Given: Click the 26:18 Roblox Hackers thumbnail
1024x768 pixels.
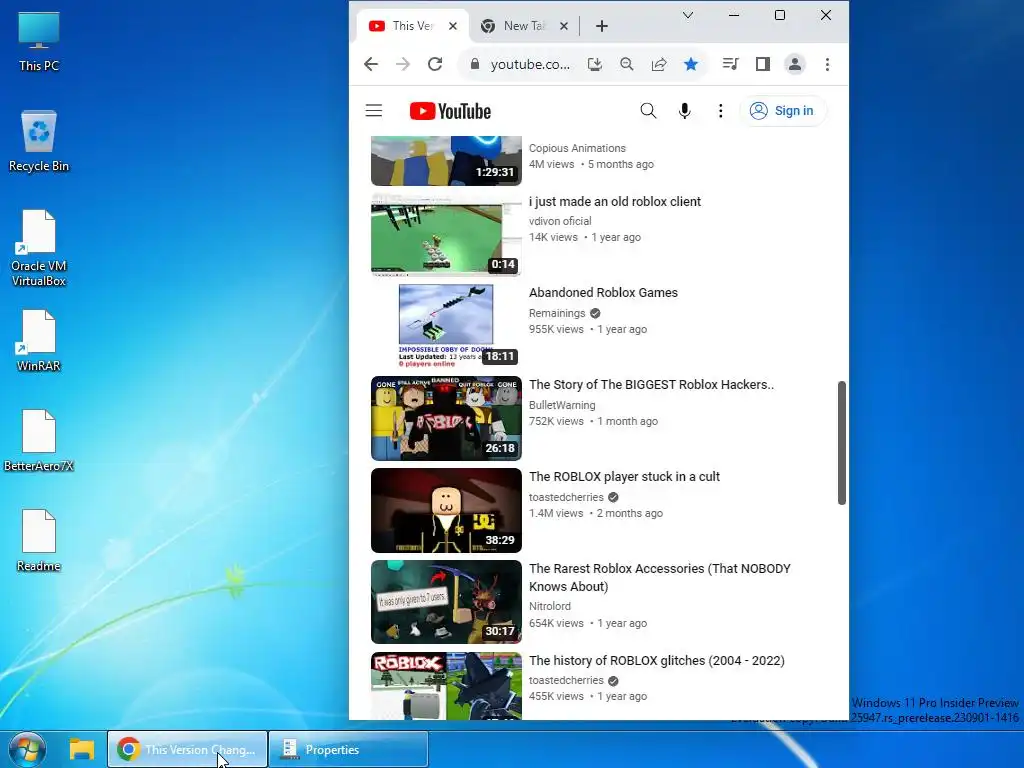Looking at the screenshot, I should tap(446, 418).
